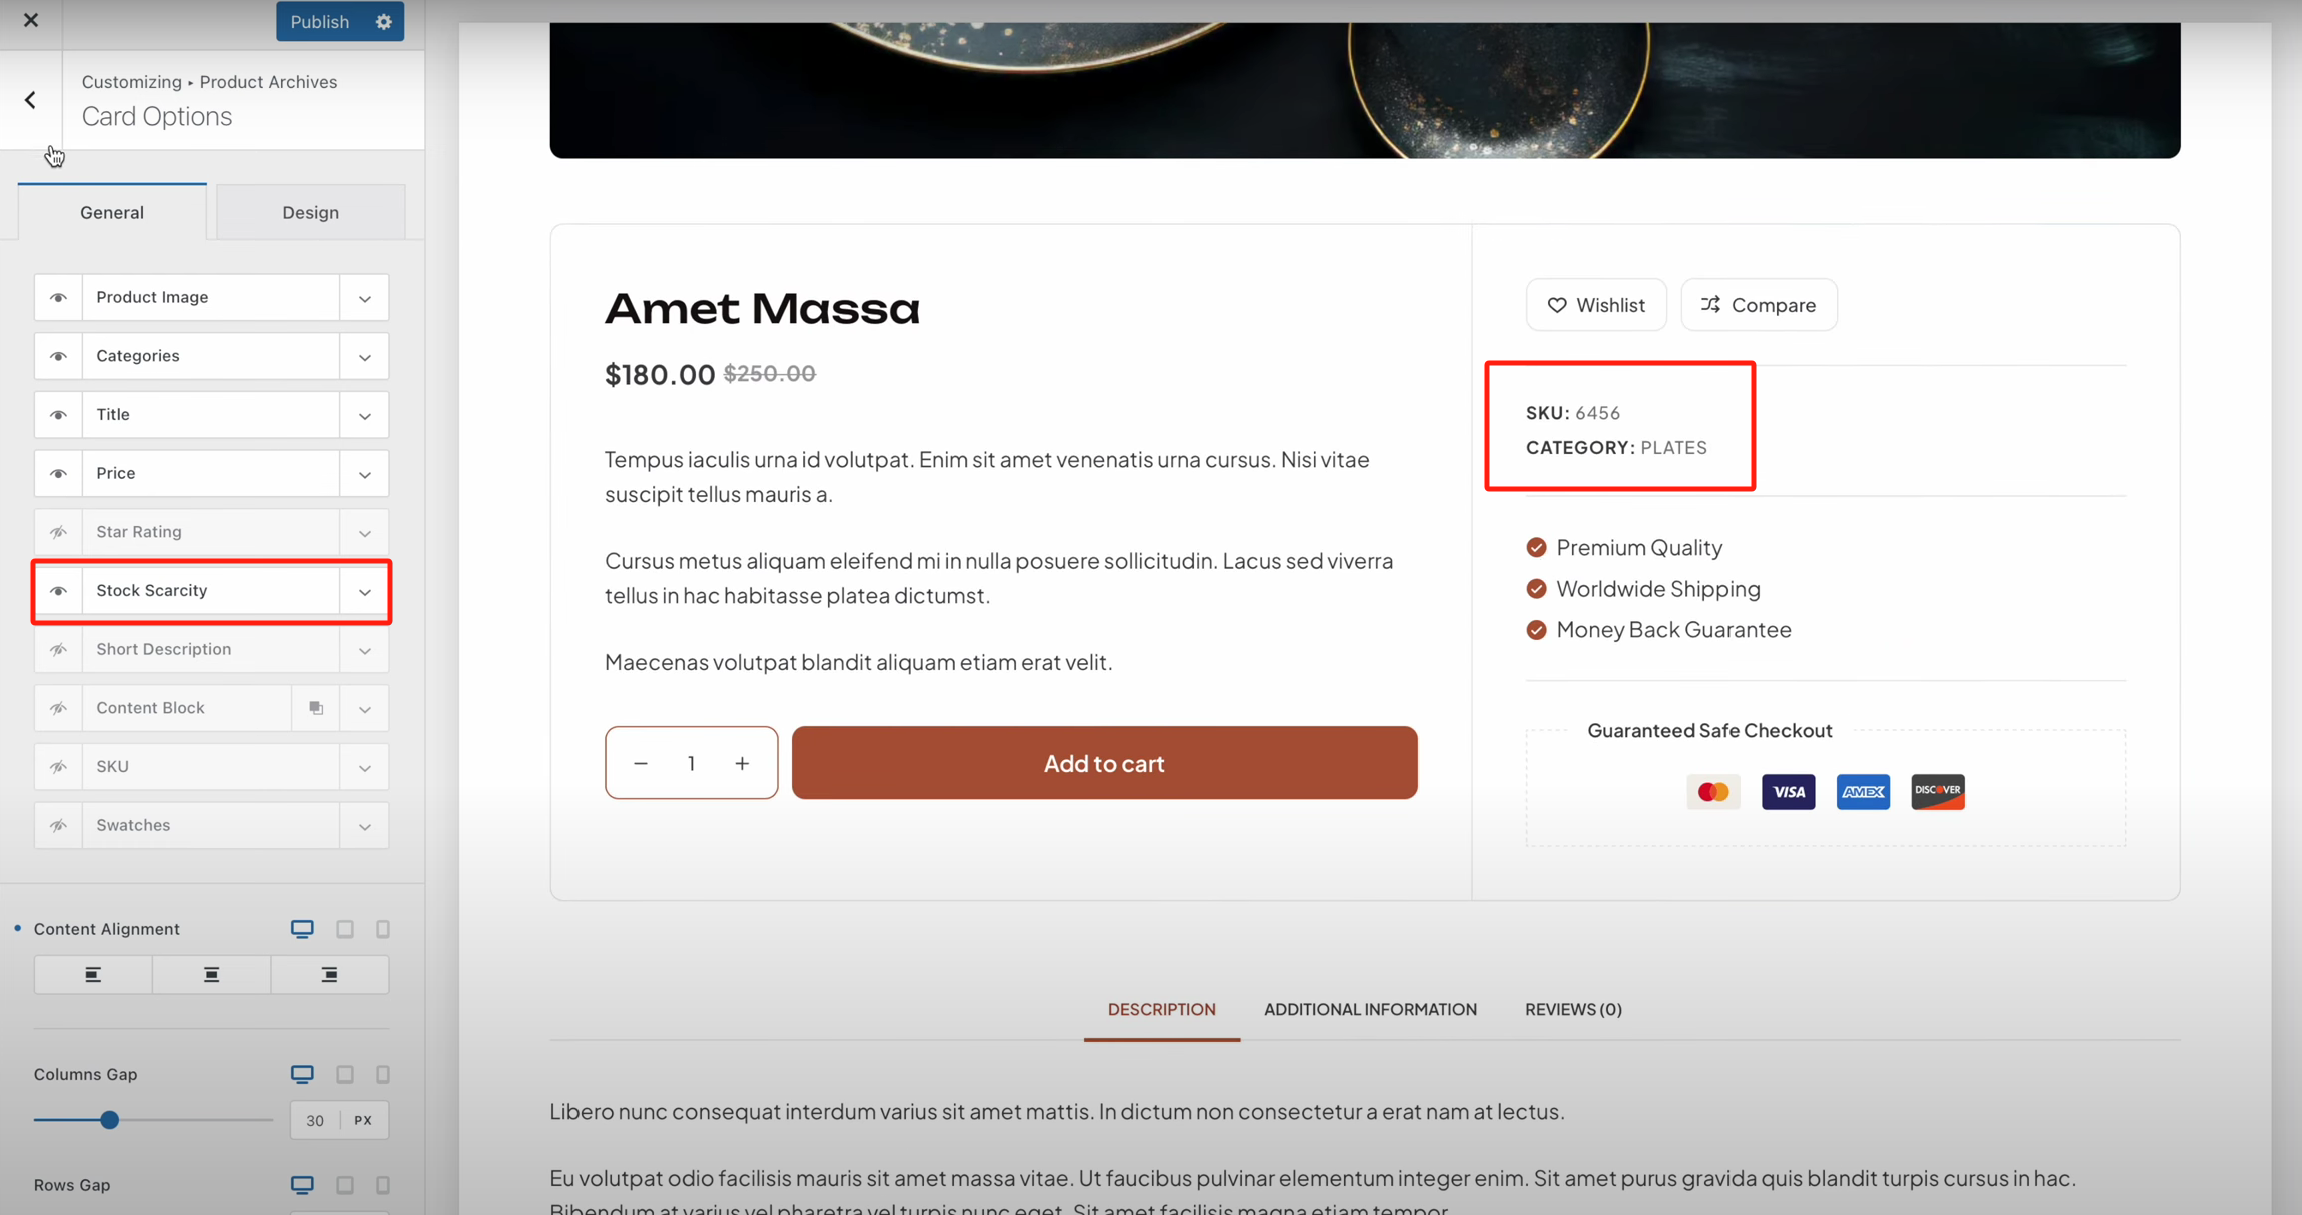Close the Customizer with the X icon

(31, 20)
